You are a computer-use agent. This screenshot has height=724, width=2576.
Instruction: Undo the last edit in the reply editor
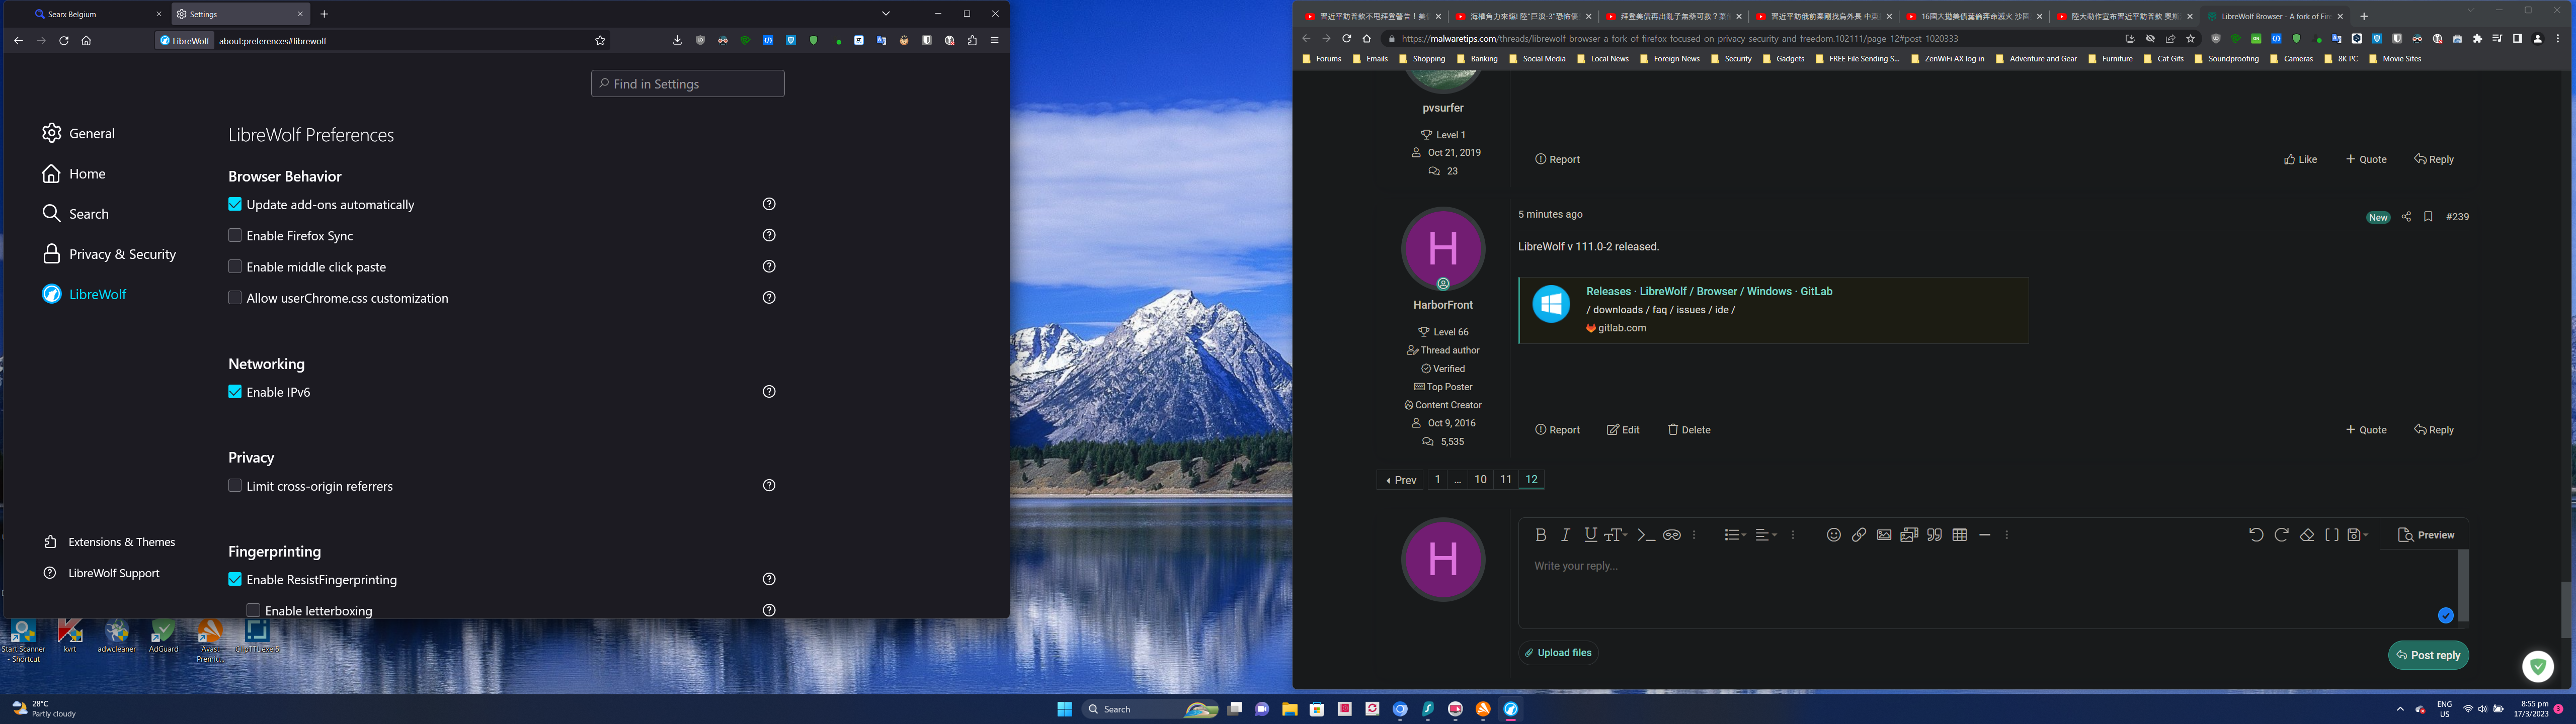[2256, 535]
